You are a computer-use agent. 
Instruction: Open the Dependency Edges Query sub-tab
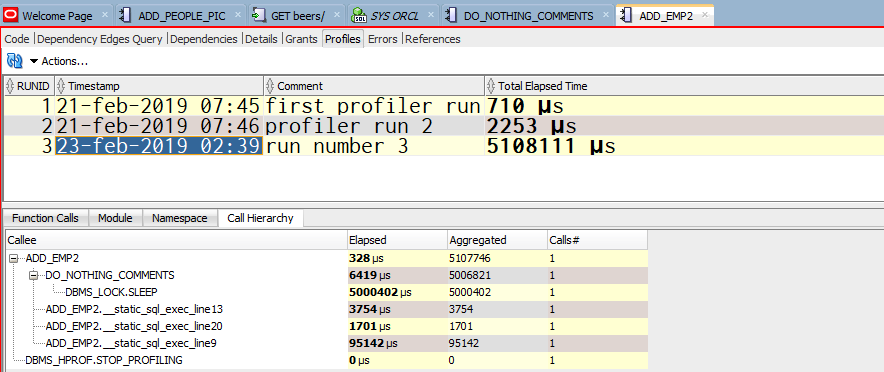click(99, 39)
